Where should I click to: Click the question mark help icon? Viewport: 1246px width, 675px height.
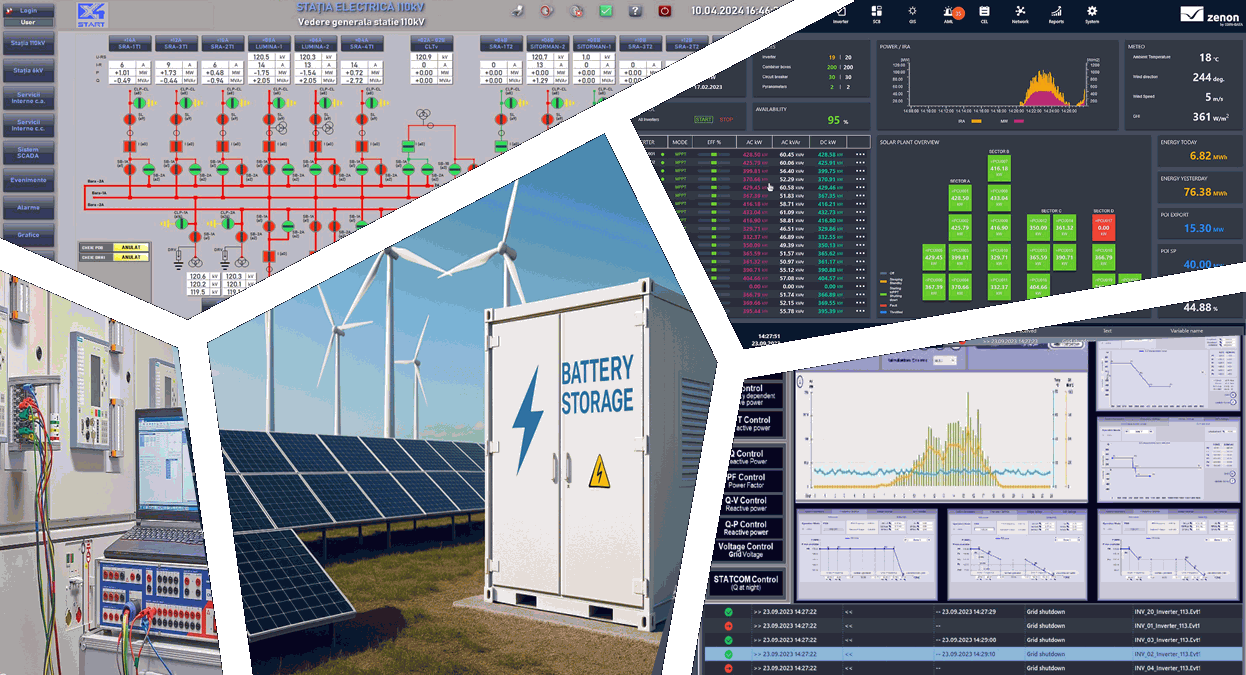(635, 11)
